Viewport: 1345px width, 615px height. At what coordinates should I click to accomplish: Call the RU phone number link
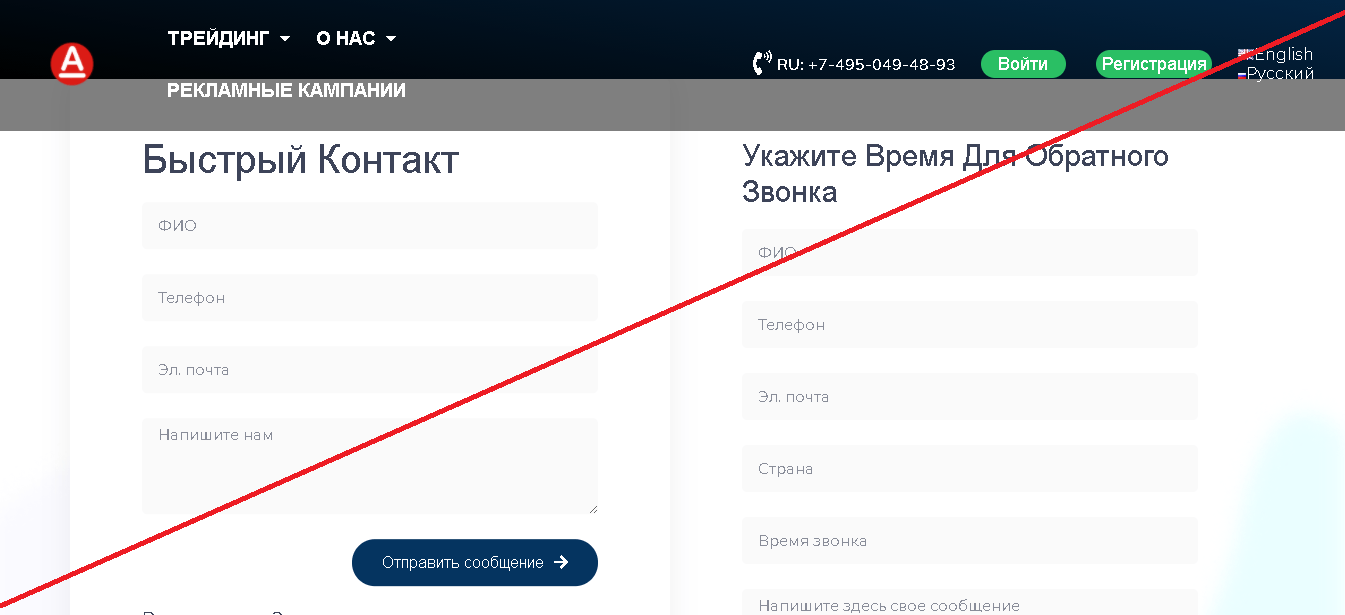click(866, 64)
